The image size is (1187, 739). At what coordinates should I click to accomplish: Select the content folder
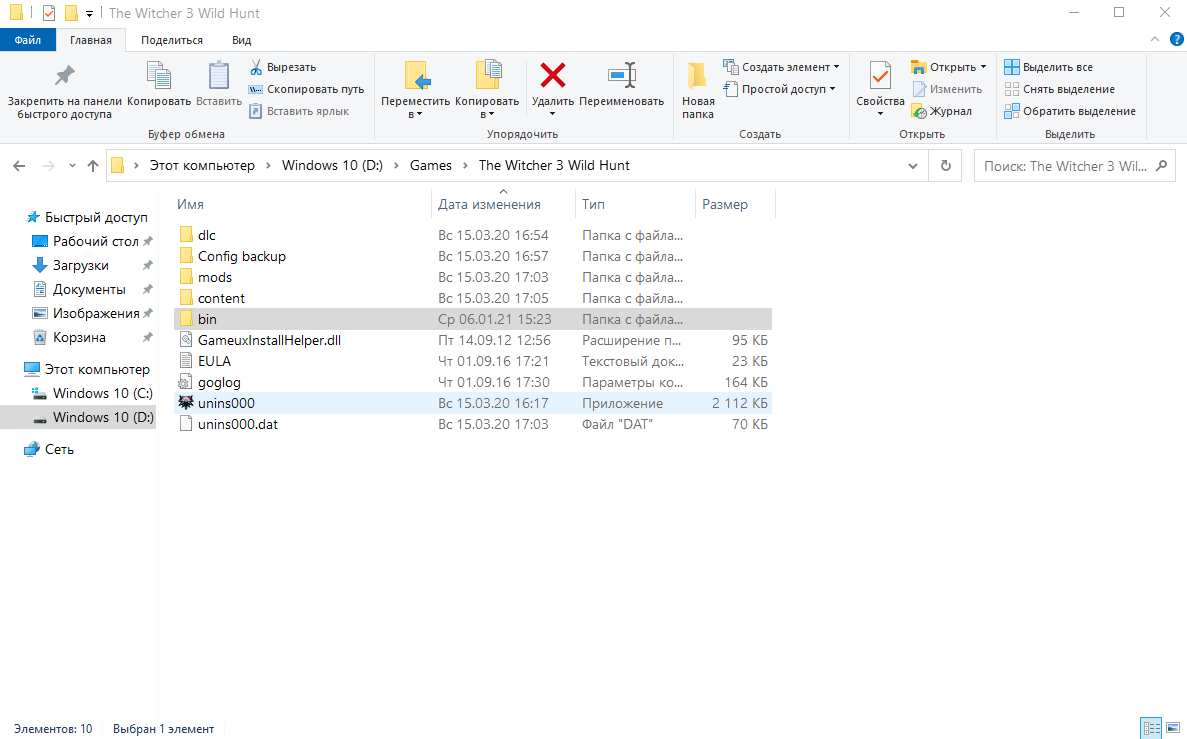pos(473,298)
